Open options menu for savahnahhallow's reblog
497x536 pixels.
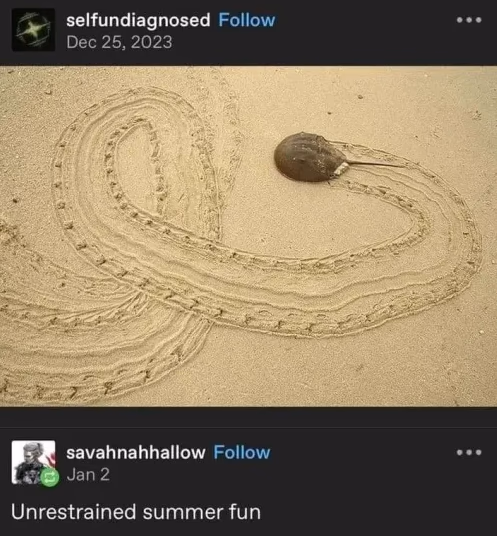[x=469, y=452]
